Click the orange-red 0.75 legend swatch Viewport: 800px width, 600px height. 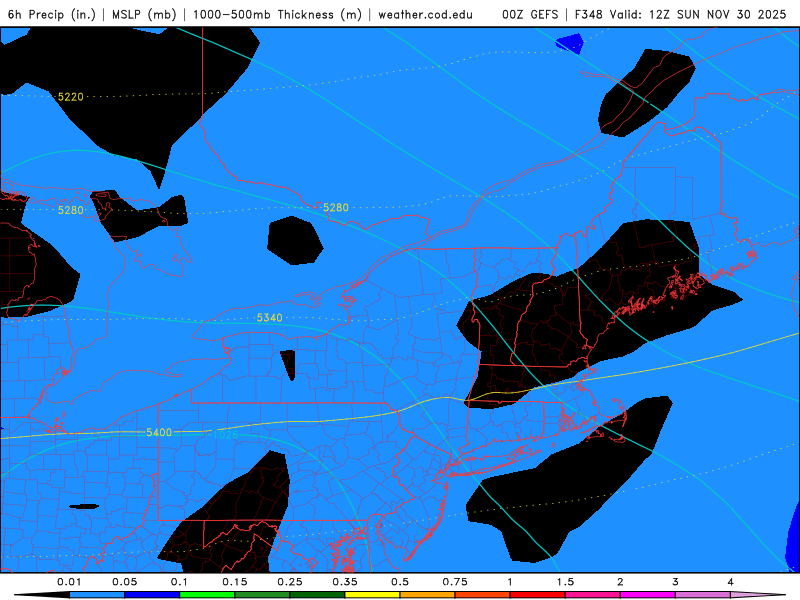pyautogui.click(x=483, y=595)
